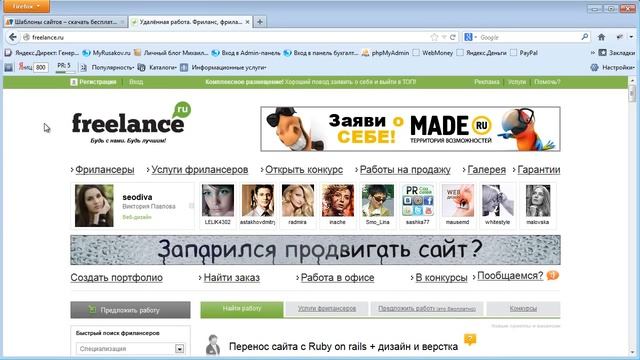Open the phpMyAdmin bookmark
Image resolution: width=640 pixels, height=360 pixels.
[x=386, y=53]
